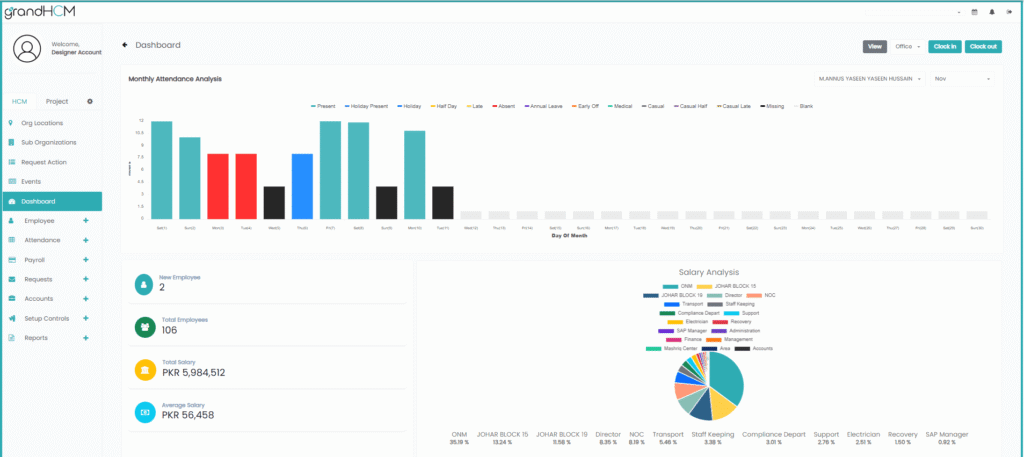
Task: Open settings gear next to Project tab
Action: [x=89, y=101]
